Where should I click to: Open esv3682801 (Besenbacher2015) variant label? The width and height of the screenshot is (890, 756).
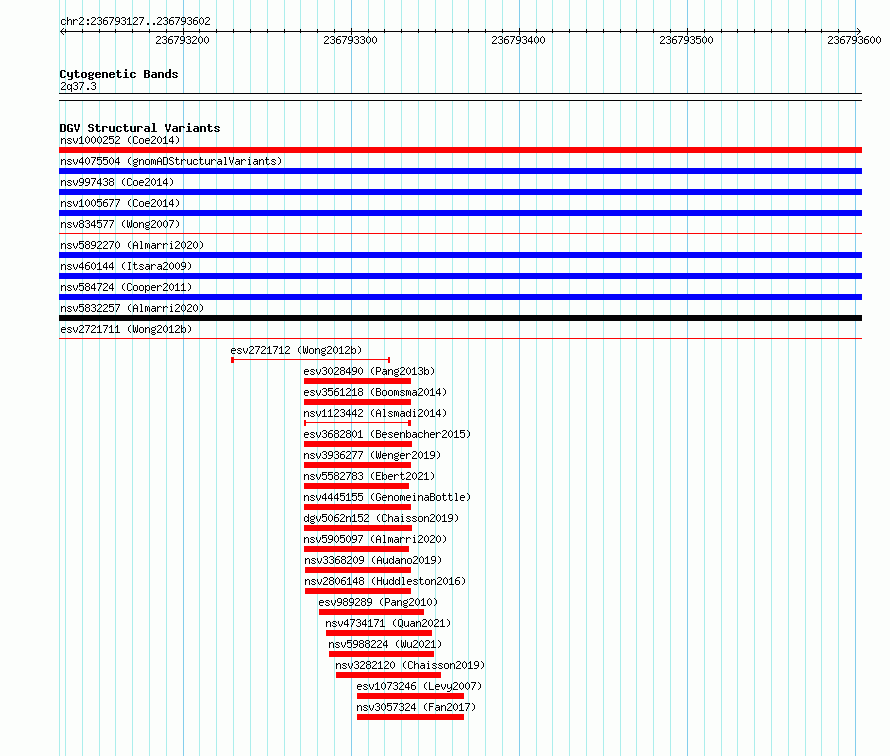(387, 434)
